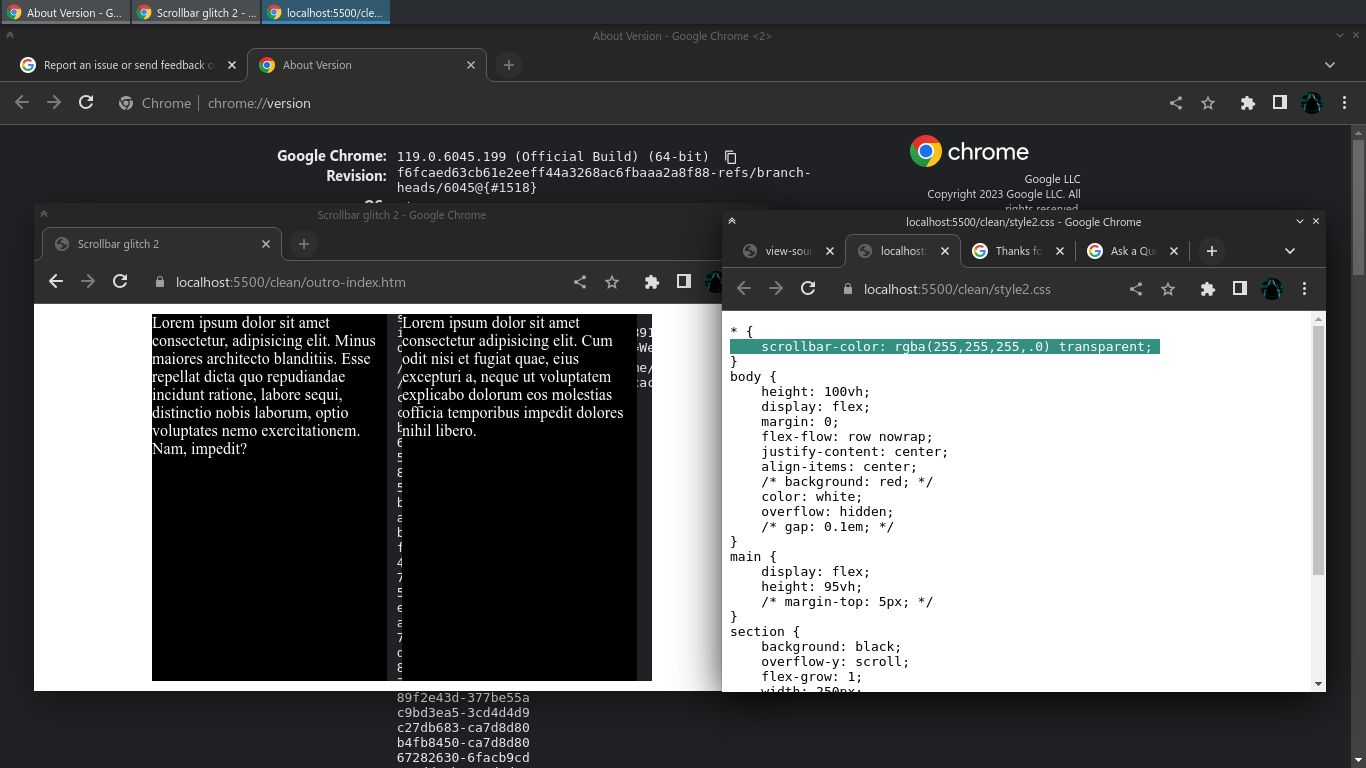Click the style2.css page vertical scrollbar
This screenshot has width=1366, height=768.
tap(1318, 450)
